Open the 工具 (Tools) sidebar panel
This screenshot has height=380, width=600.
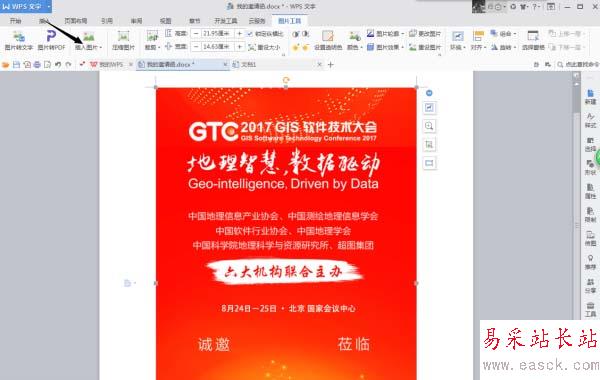tap(590, 309)
